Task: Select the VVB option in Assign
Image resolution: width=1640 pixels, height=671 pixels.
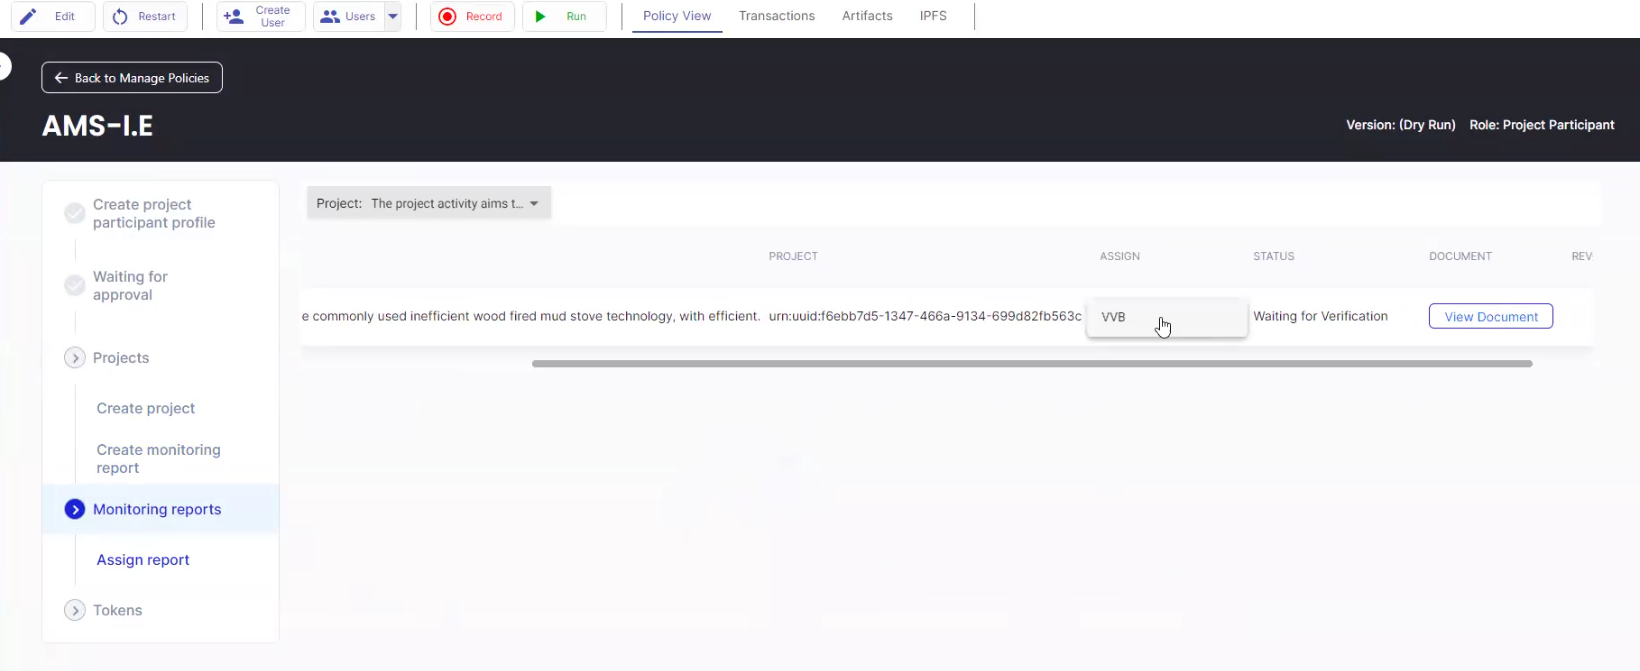Action: click(x=1114, y=317)
